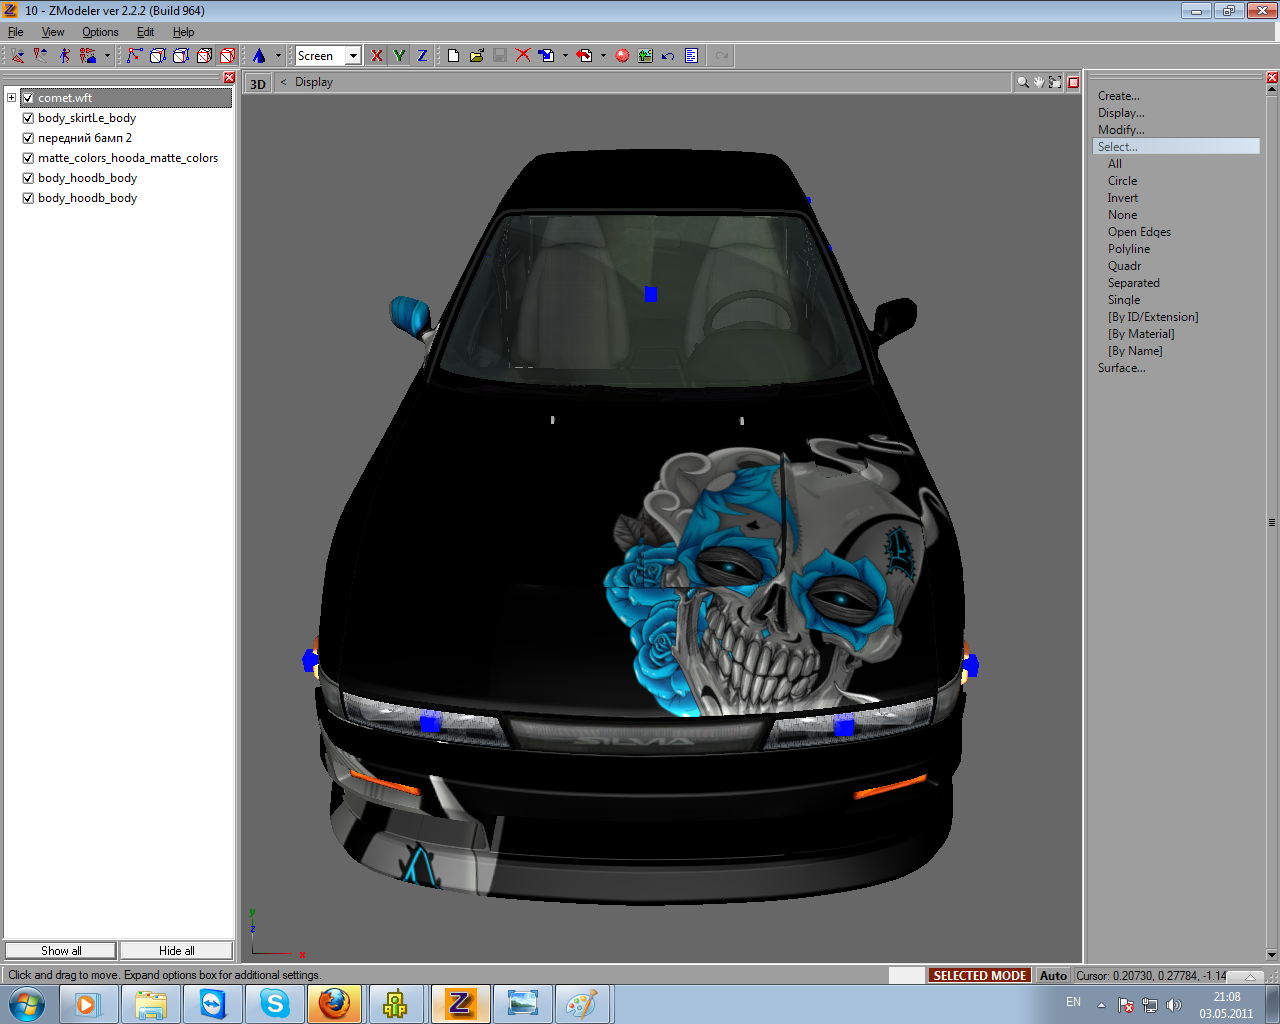Toggle visibility checkbox for body_skirtLe_body
The width and height of the screenshot is (1280, 1024).
click(x=28, y=118)
